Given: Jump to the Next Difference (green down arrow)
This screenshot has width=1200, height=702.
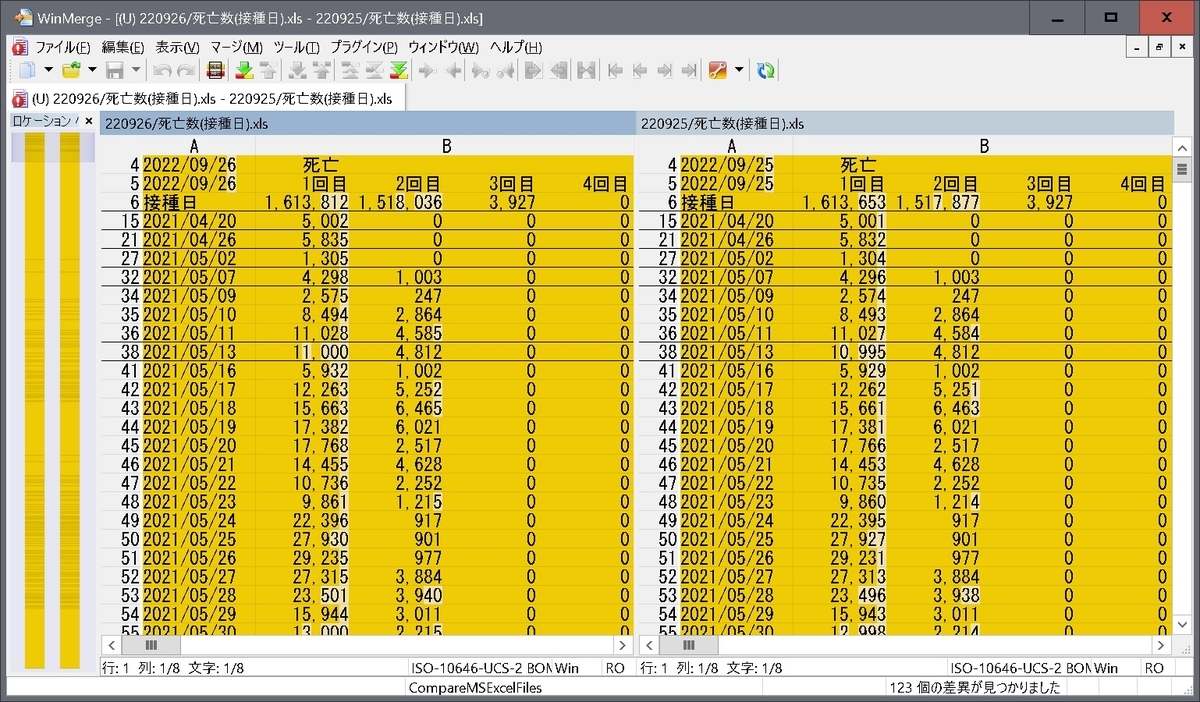Looking at the screenshot, I should pyautogui.click(x=244, y=70).
